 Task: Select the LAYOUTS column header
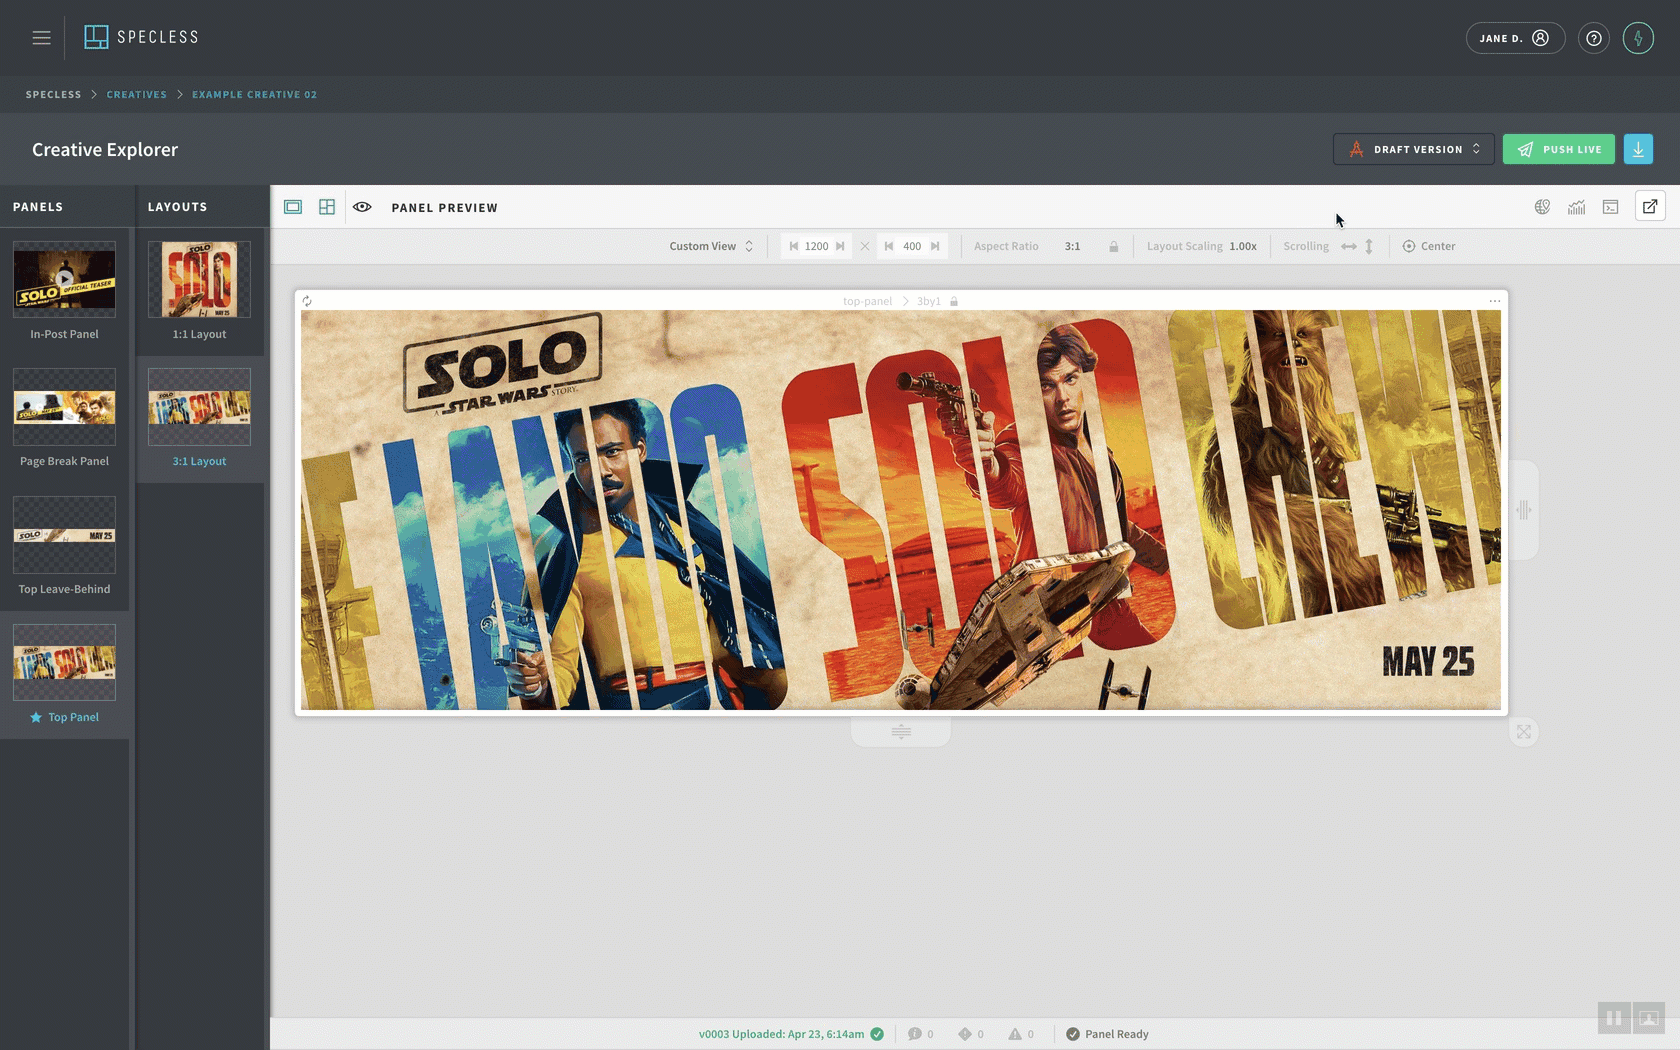(177, 207)
